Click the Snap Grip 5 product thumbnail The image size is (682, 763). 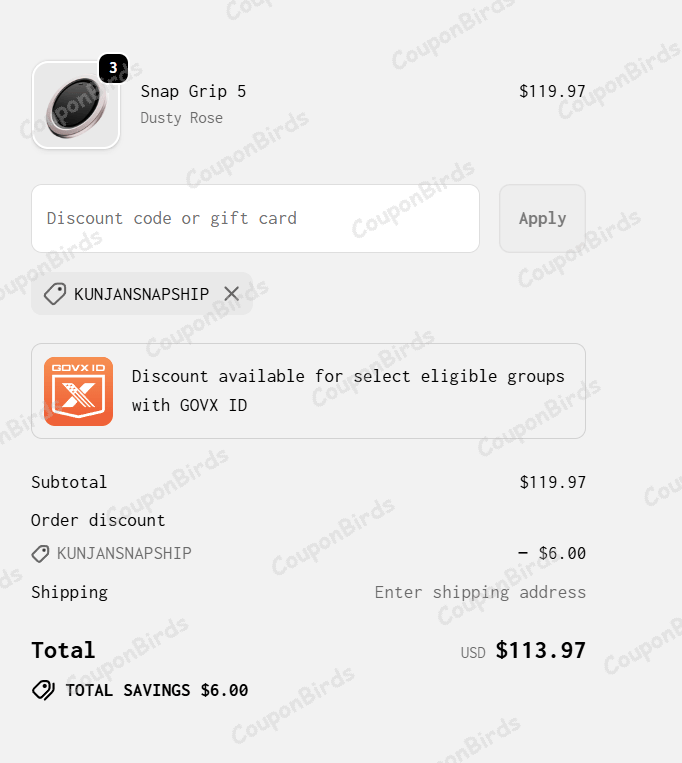[x=76, y=105]
